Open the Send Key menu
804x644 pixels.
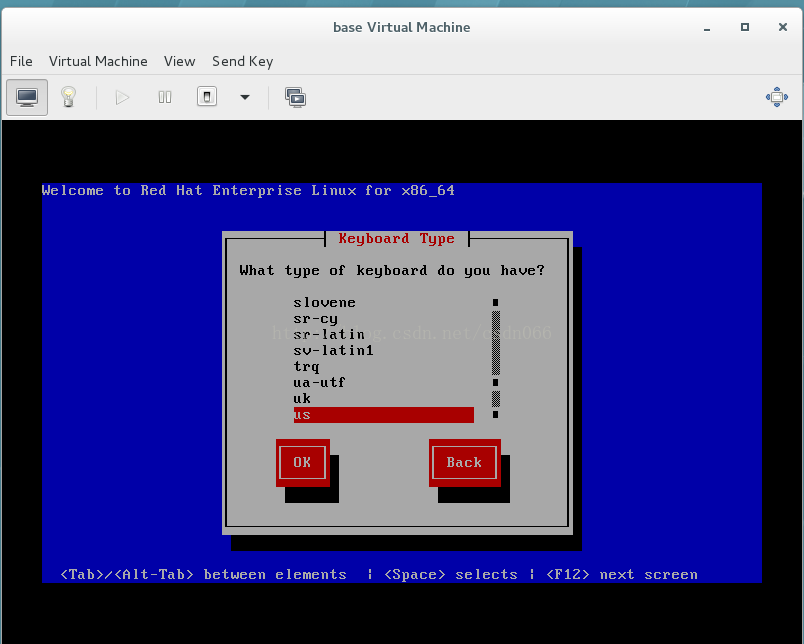pyautogui.click(x=243, y=62)
